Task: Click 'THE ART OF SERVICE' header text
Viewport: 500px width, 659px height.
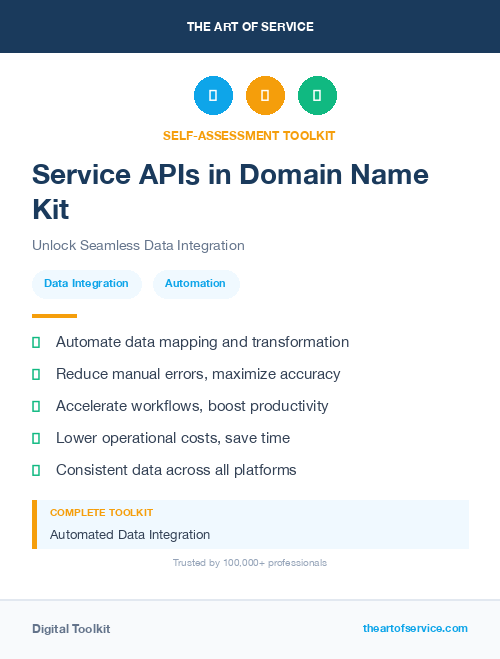Action: 250,26
